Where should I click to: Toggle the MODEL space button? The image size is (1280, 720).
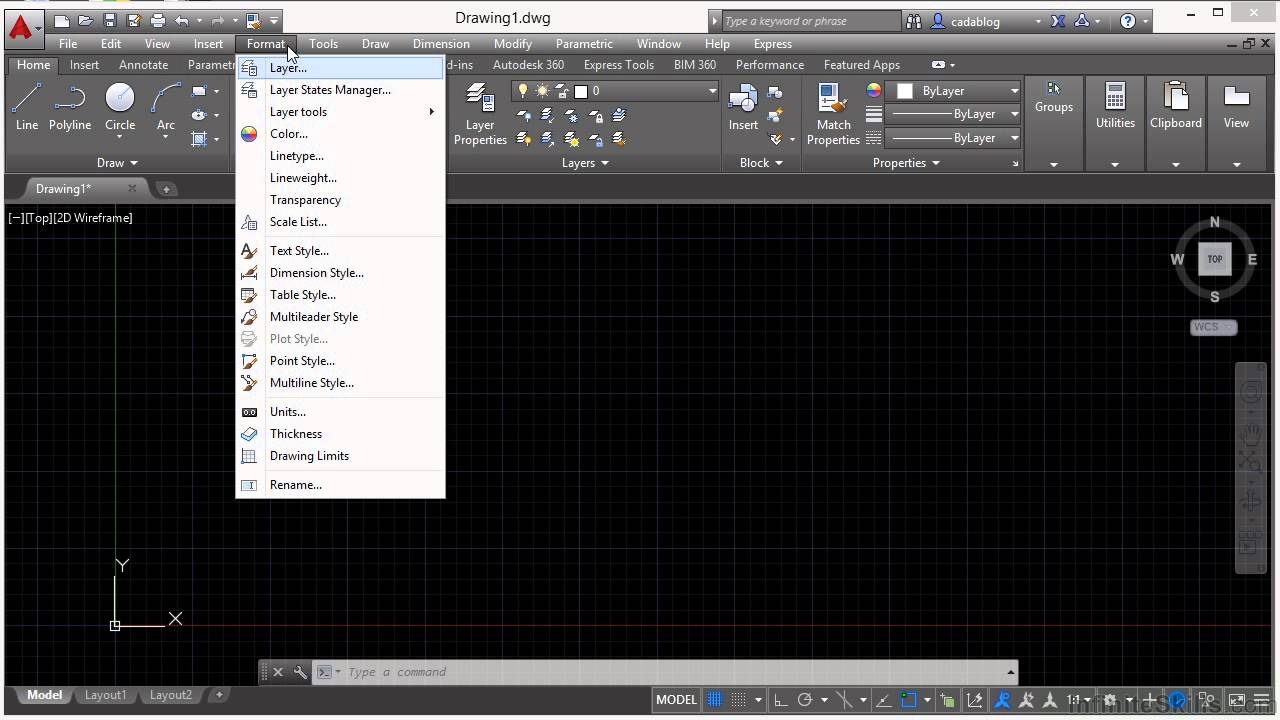click(x=676, y=700)
